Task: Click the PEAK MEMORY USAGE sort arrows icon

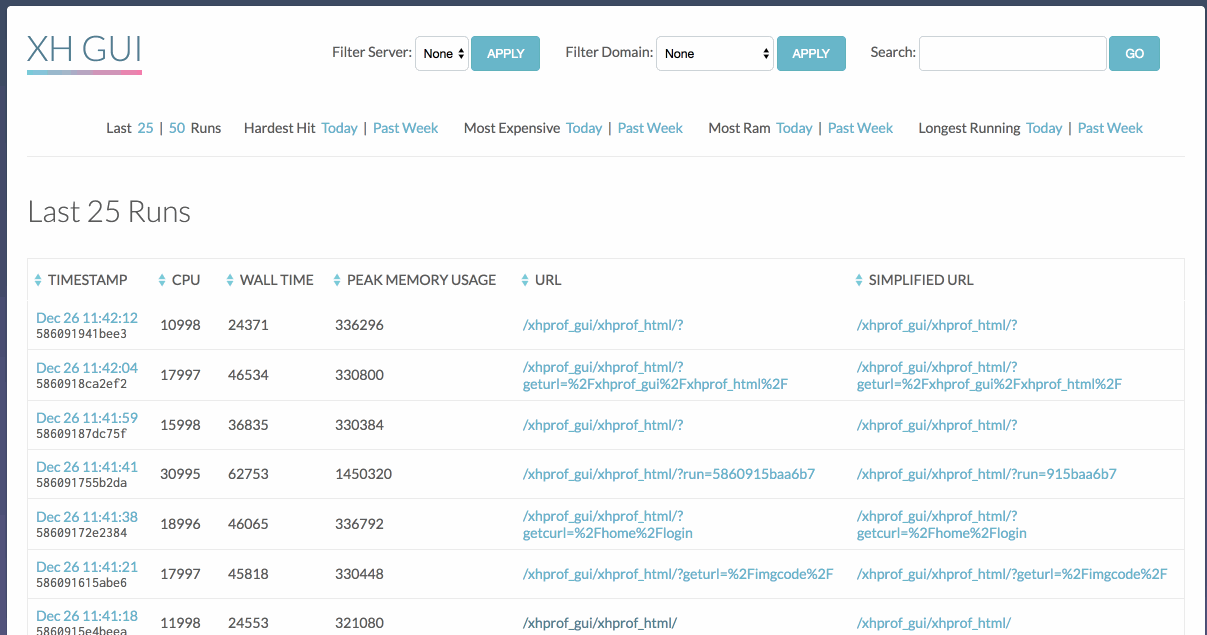Action: click(338, 281)
